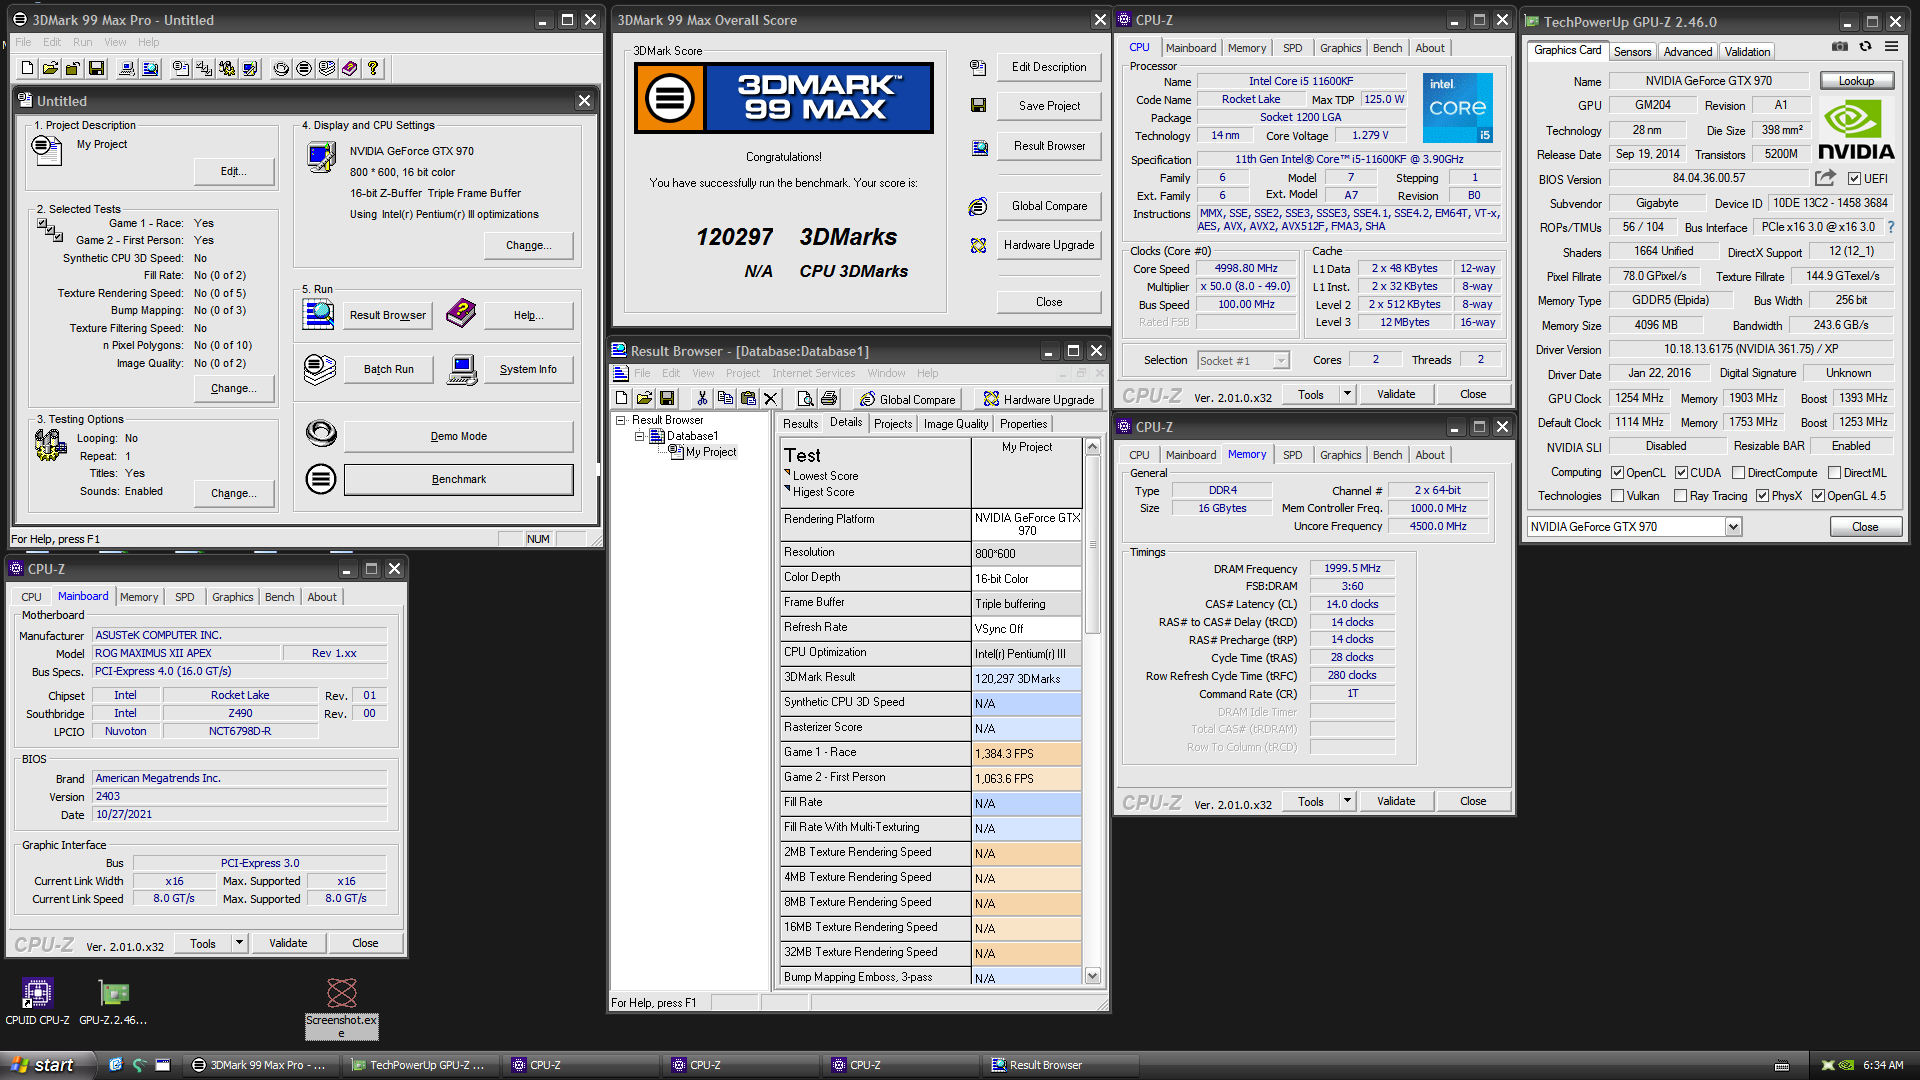Select My Project in Result Browser tree
This screenshot has width=1920, height=1080.
click(710, 452)
